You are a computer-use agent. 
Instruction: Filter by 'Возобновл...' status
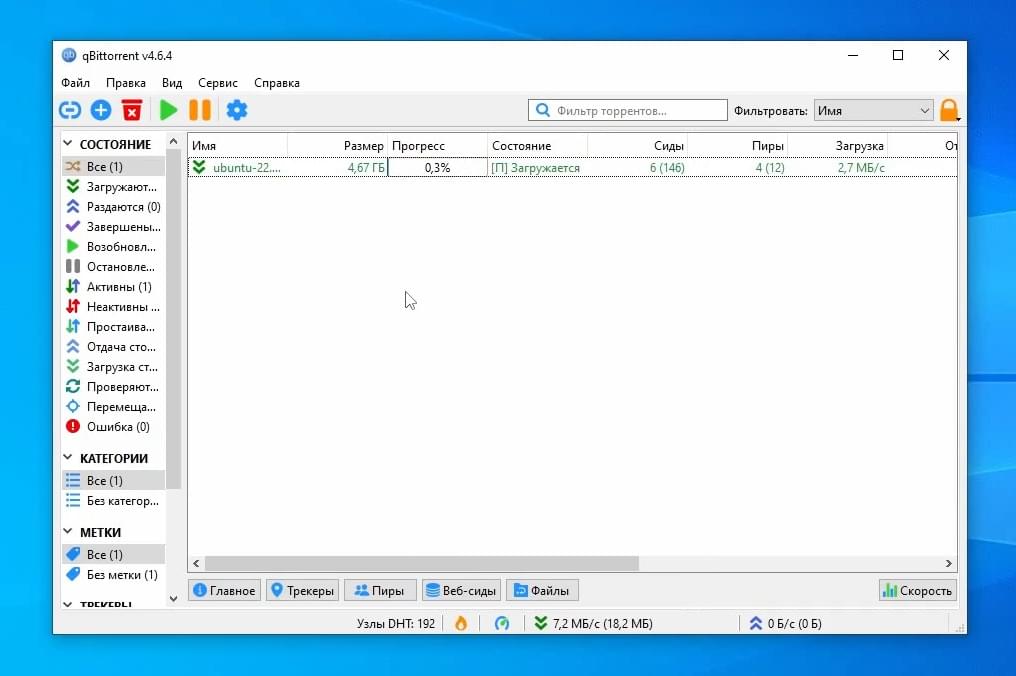click(x=113, y=247)
